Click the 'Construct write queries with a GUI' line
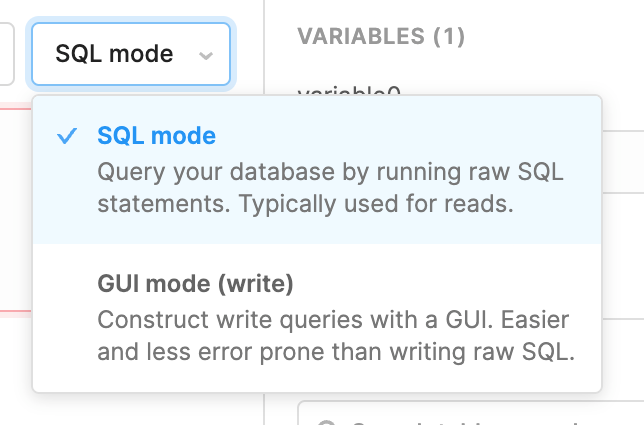 coord(333,320)
